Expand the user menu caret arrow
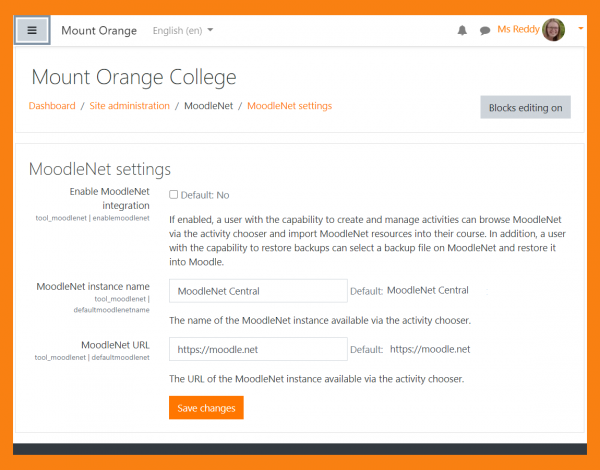This screenshot has height=470, width=600. click(x=581, y=29)
